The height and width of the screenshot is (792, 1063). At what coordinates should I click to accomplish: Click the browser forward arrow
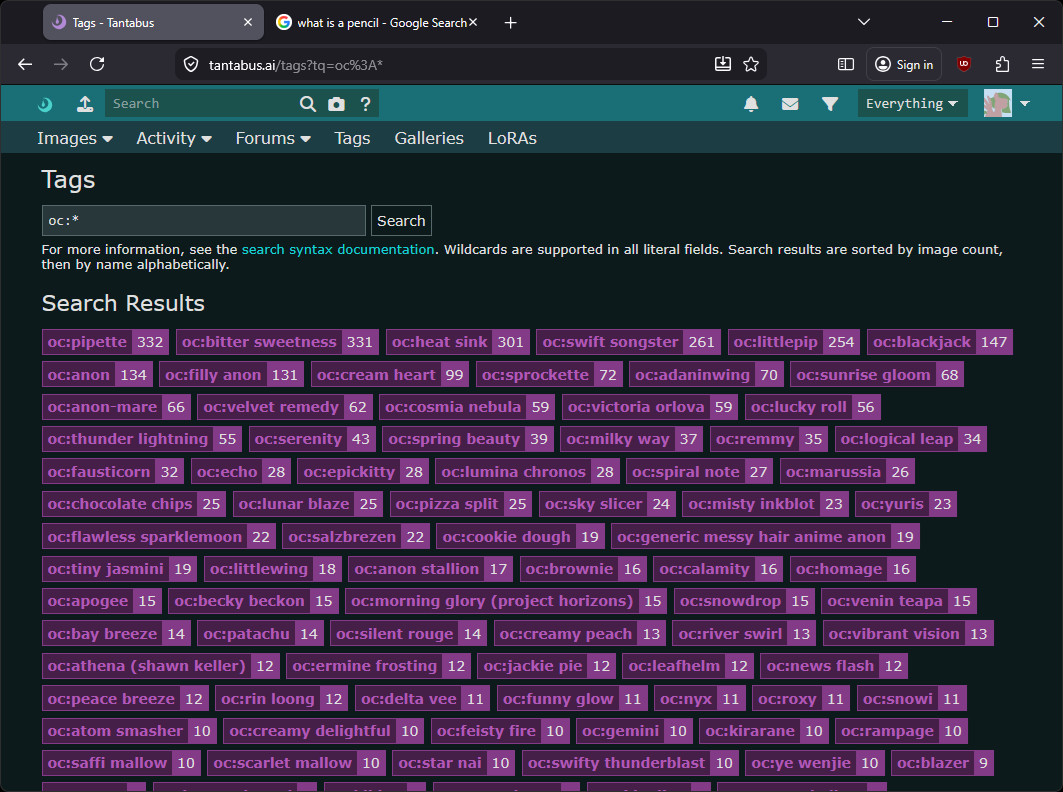(61, 64)
